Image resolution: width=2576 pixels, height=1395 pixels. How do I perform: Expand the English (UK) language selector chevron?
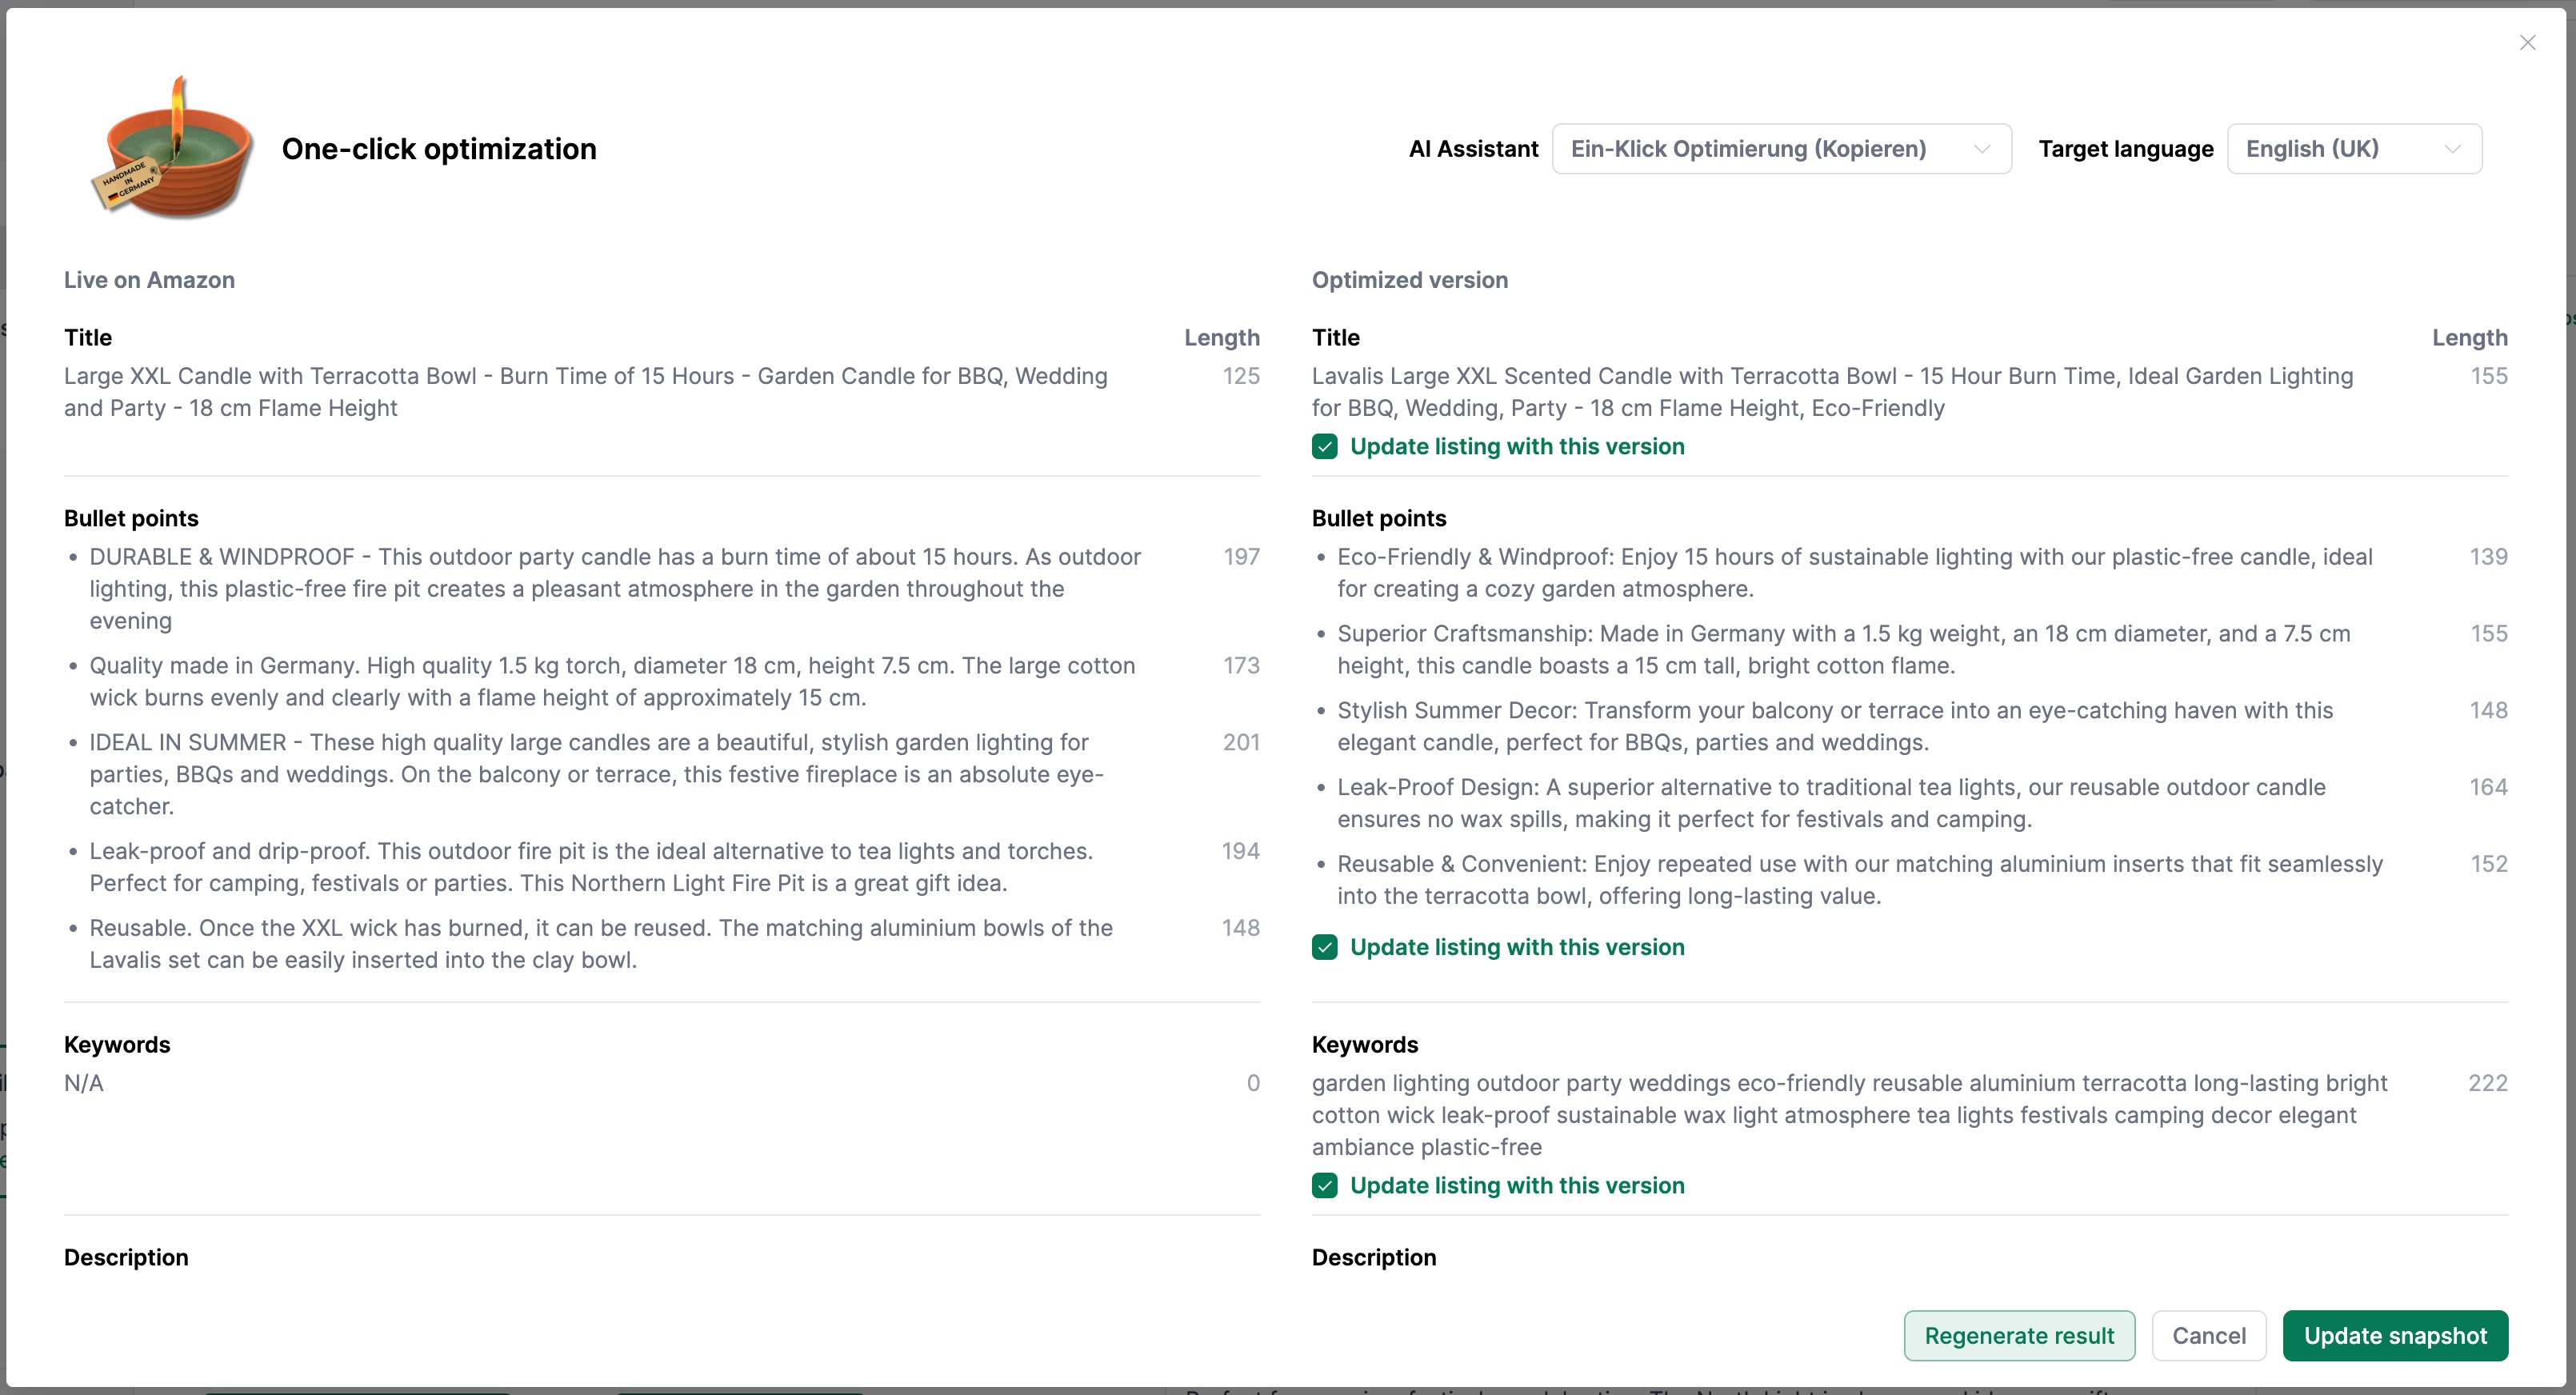coord(2452,148)
